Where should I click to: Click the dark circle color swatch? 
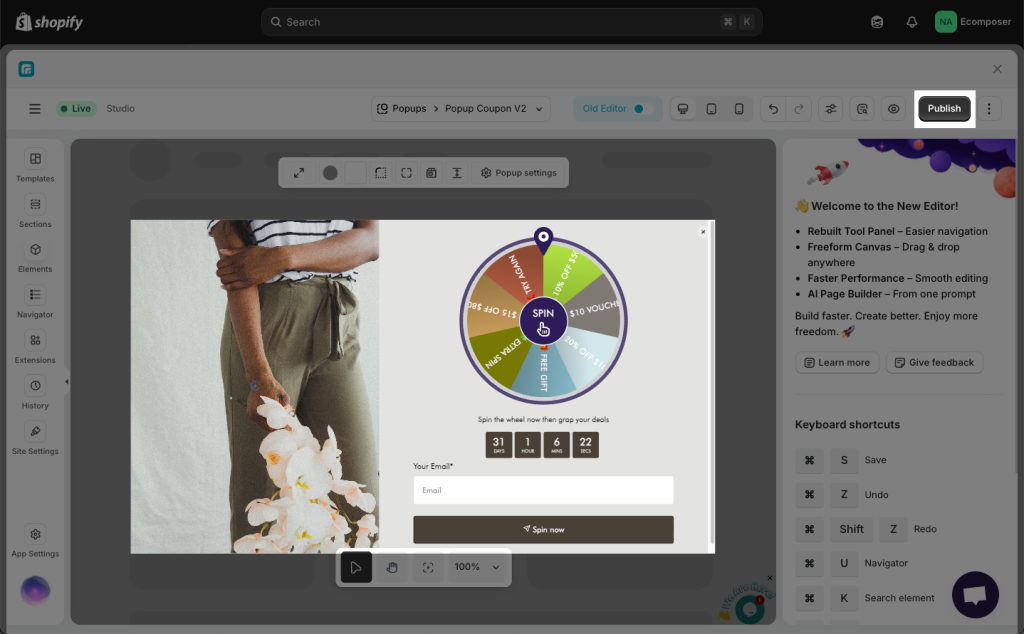point(330,173)
